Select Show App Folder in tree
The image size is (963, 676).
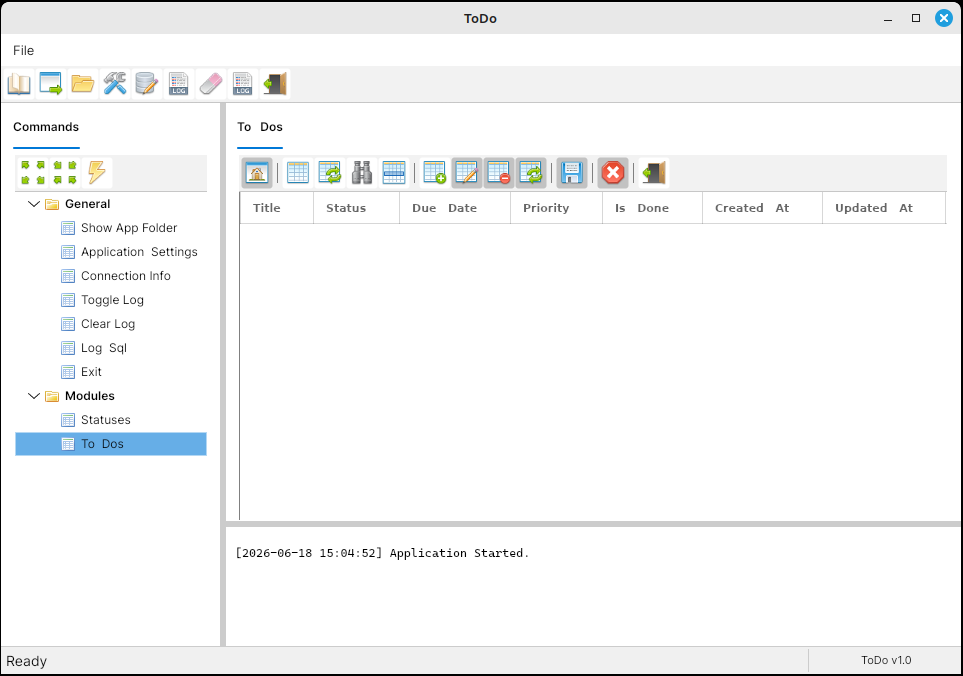(129, 228)
